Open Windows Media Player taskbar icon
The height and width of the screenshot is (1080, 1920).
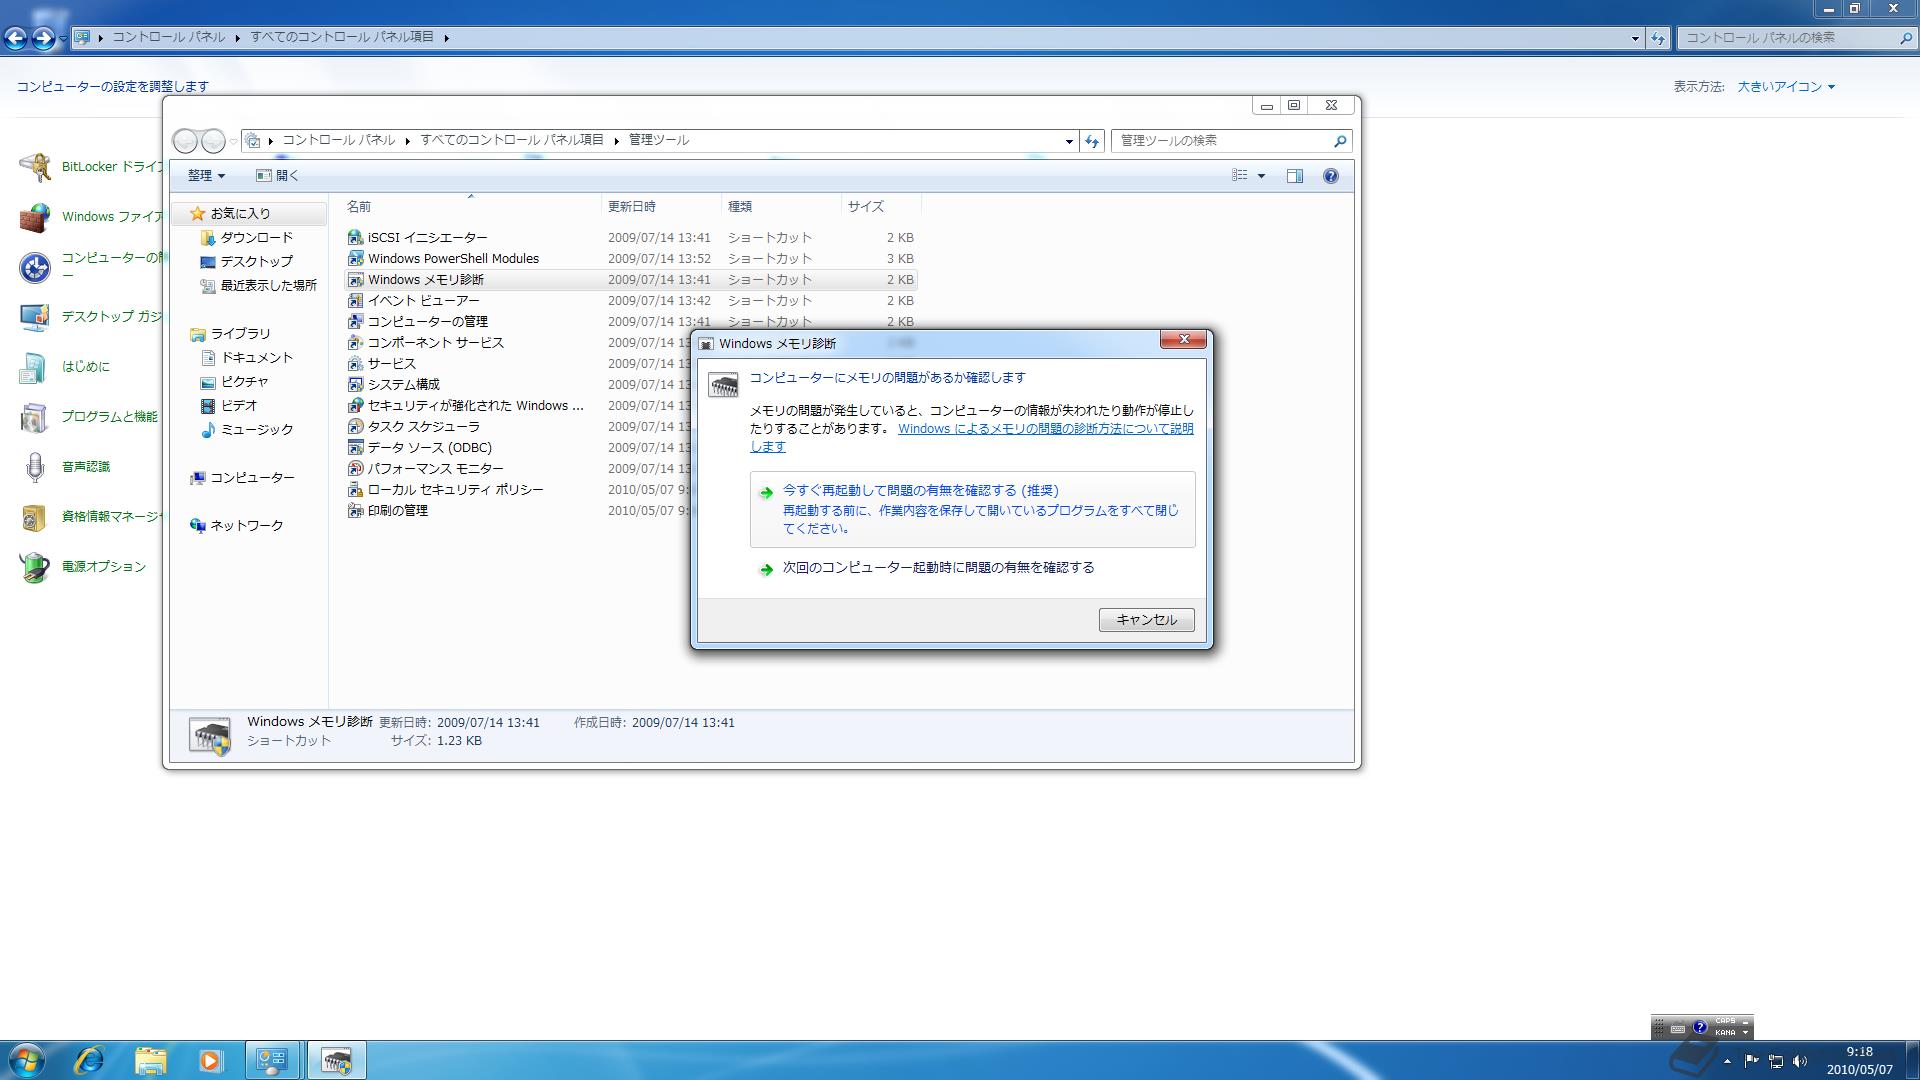(x=210, y=1060)
